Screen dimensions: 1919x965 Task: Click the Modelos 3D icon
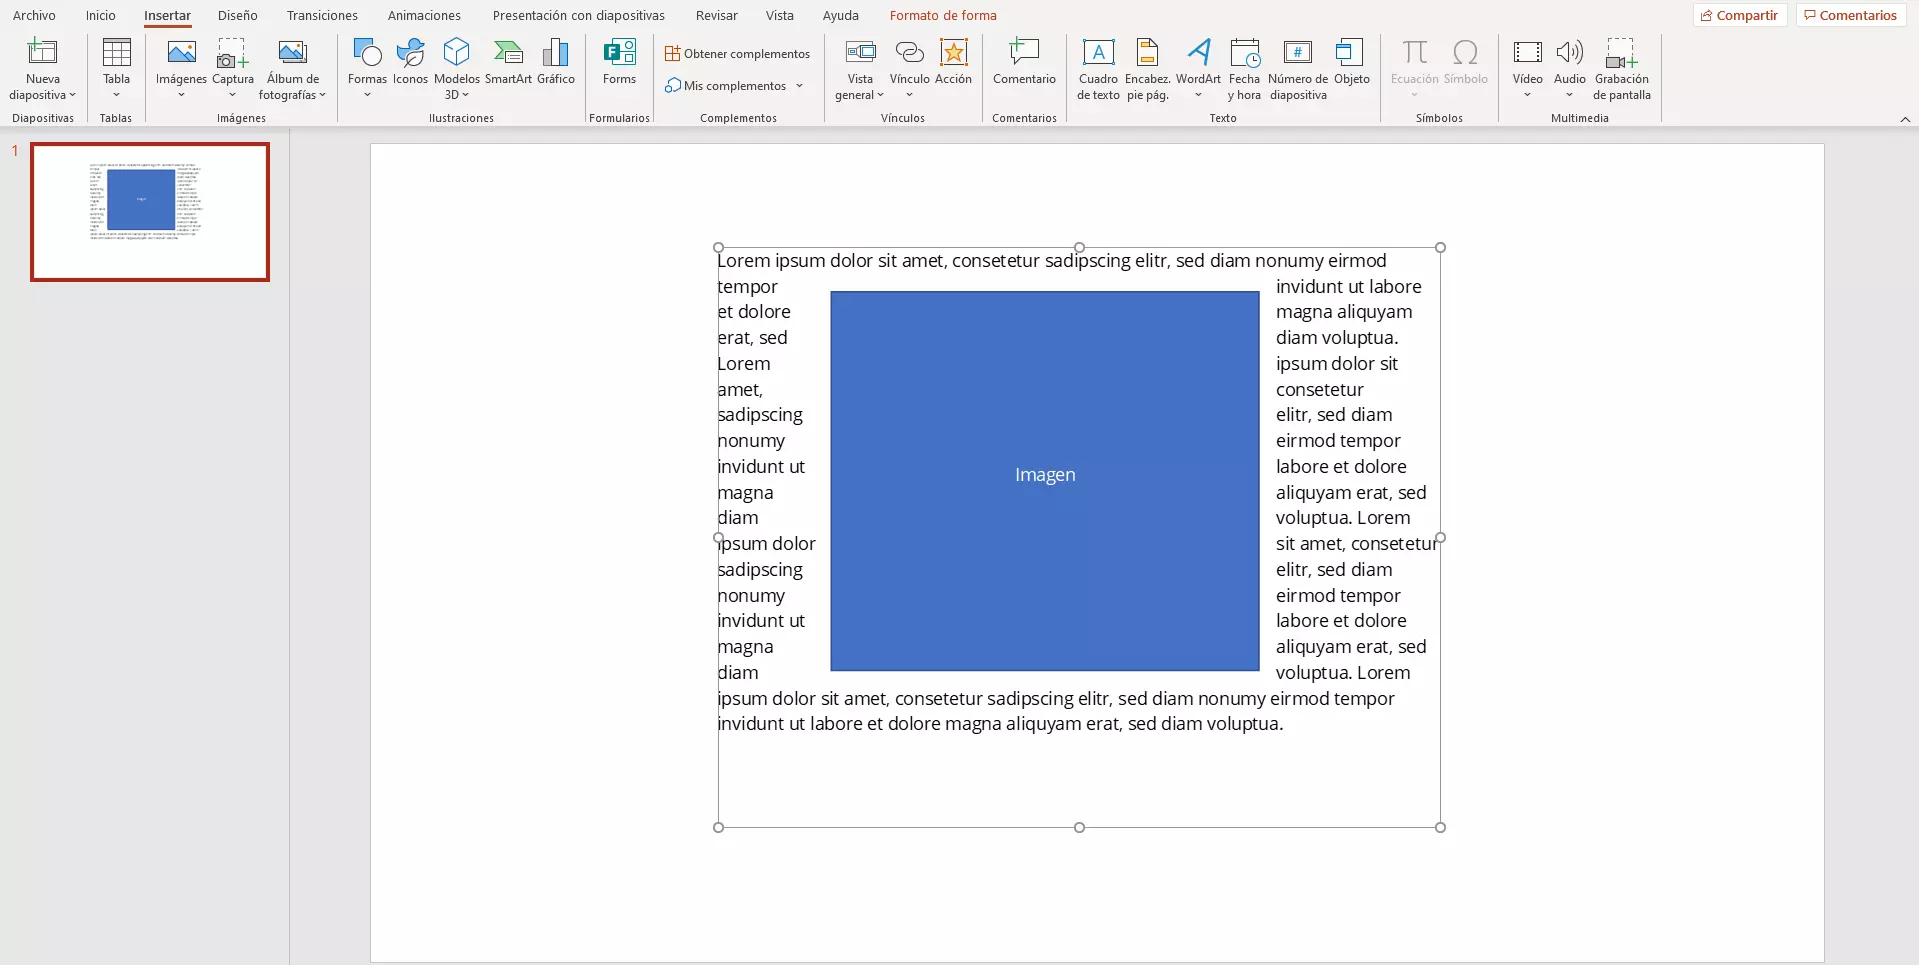456,52
